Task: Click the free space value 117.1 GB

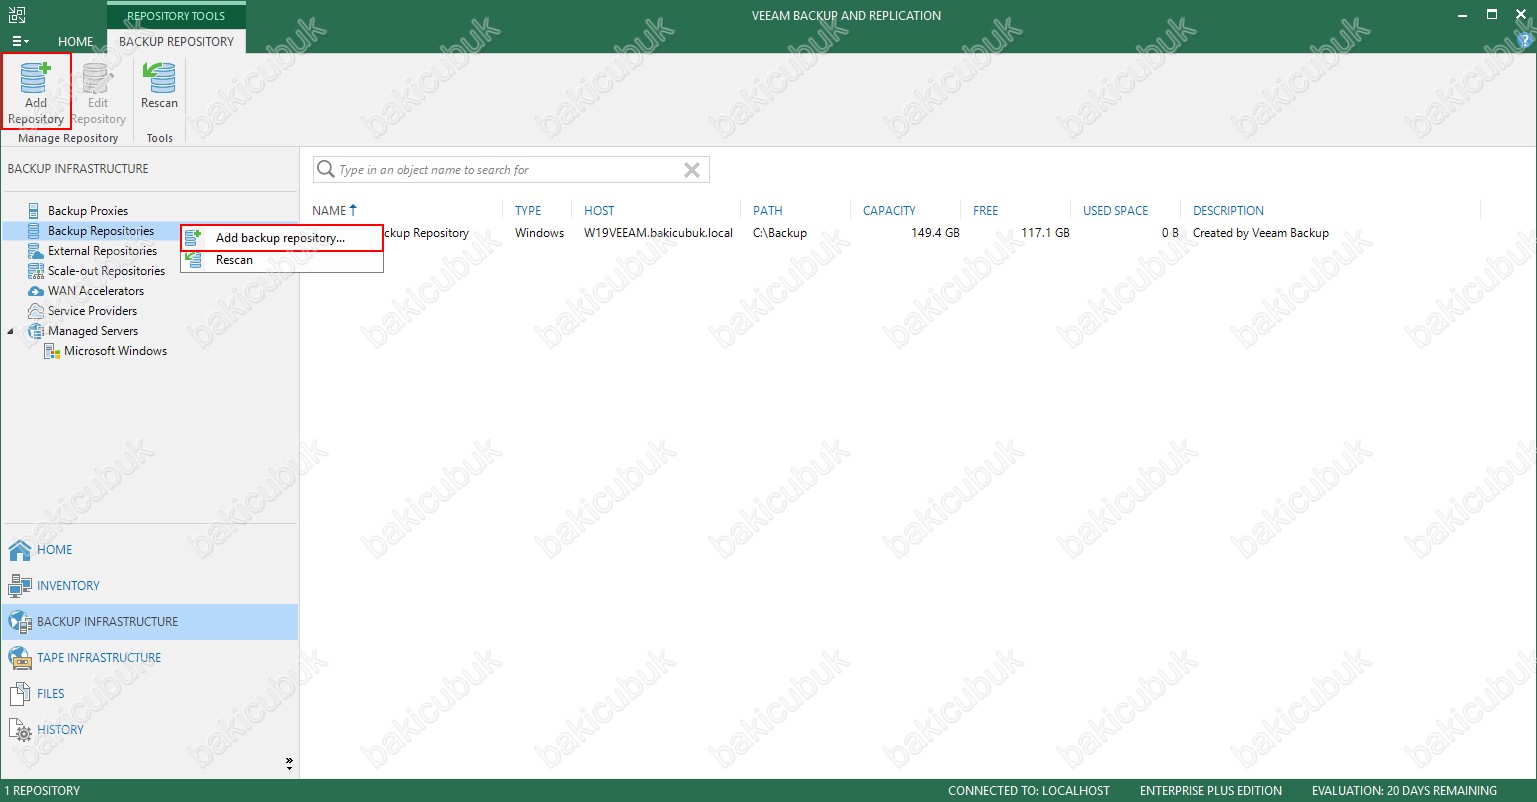Action: tap(1045, 233)
